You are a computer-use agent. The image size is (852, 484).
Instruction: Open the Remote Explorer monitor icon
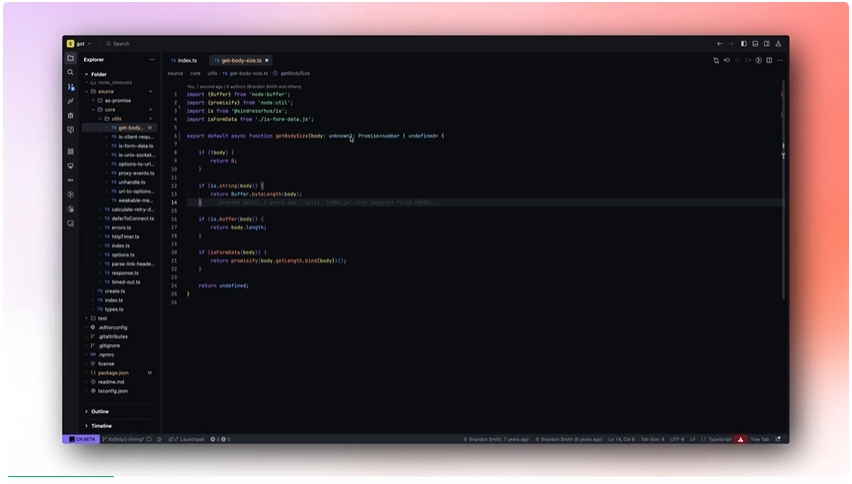pos(71,166)
